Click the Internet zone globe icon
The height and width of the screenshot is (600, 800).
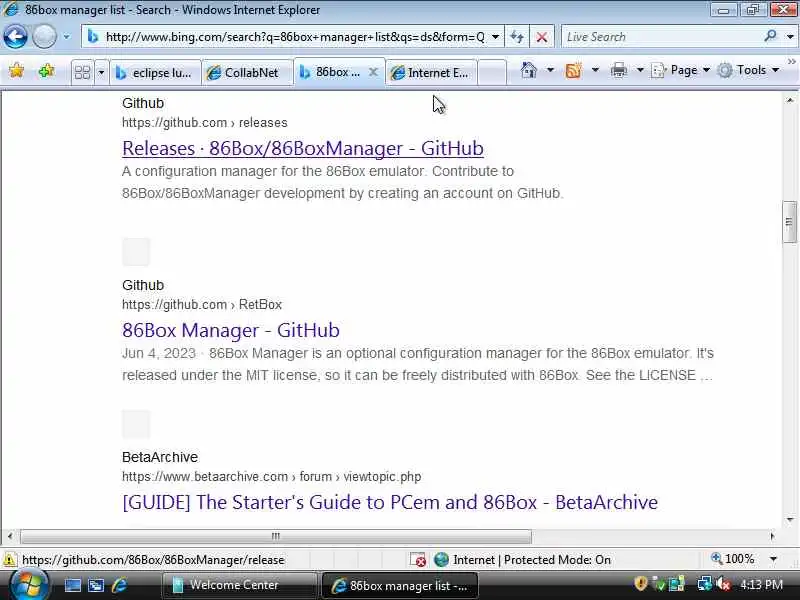(x=441, y=560)
